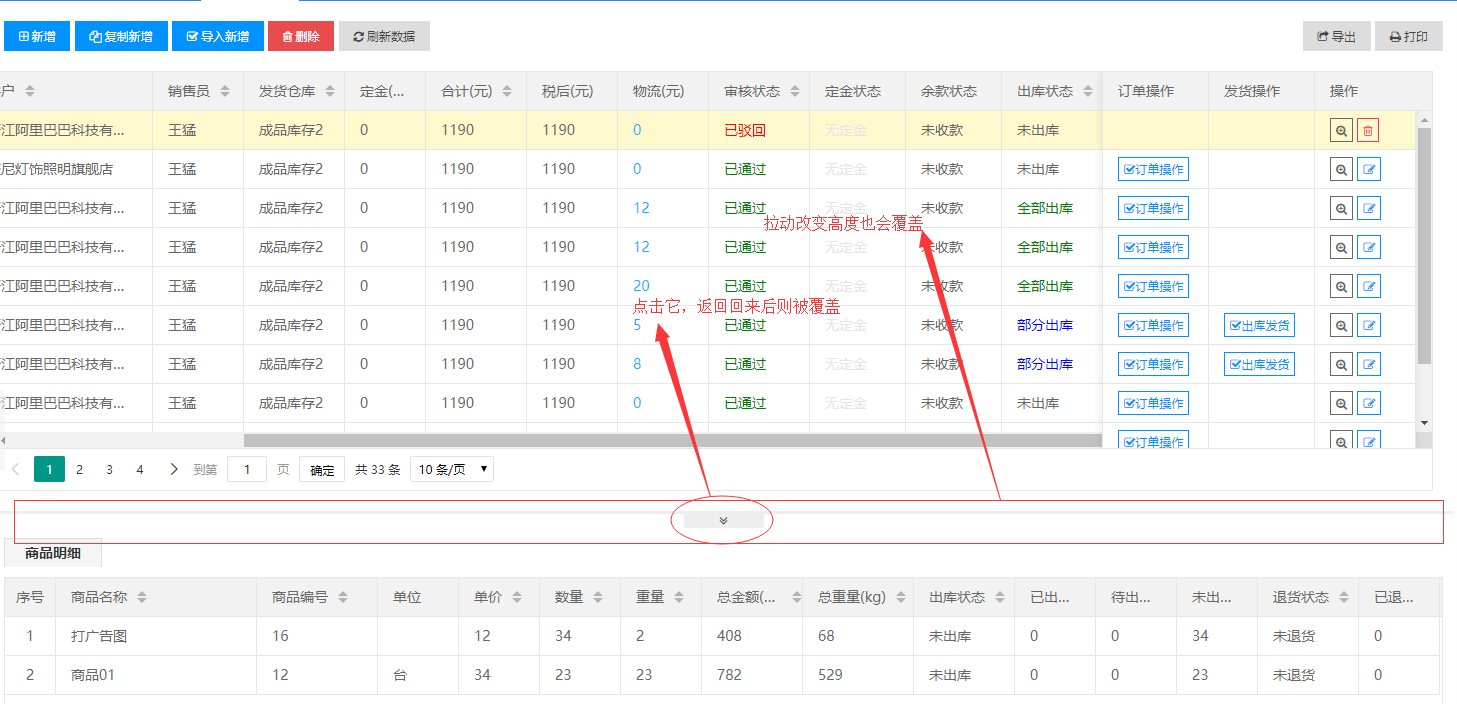
Task: Sort by 销售员 column sort arrows
Action: (x=224, y=91)
